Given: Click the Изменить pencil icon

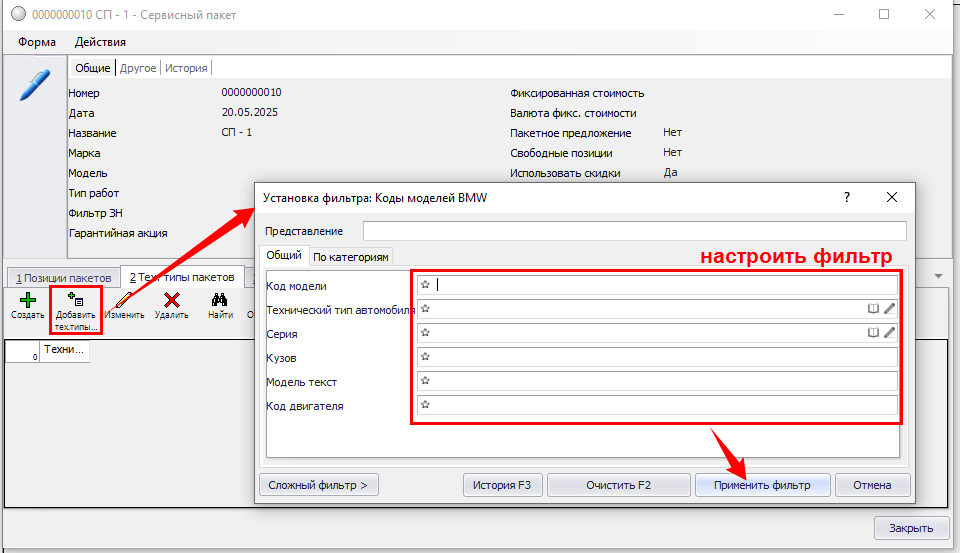Looking at the screenshot, I should point(124,299).
